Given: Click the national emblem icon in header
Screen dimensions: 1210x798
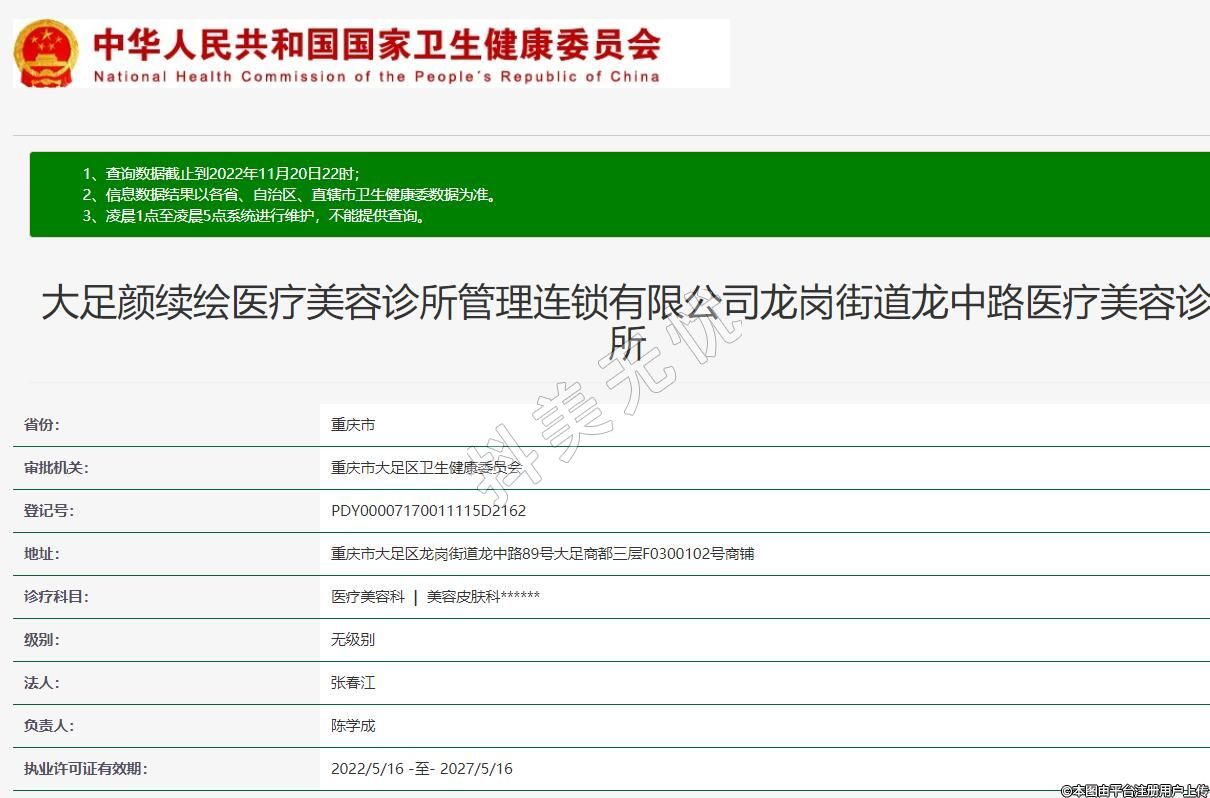Looking at the screenshot, I should pos(46,52).
